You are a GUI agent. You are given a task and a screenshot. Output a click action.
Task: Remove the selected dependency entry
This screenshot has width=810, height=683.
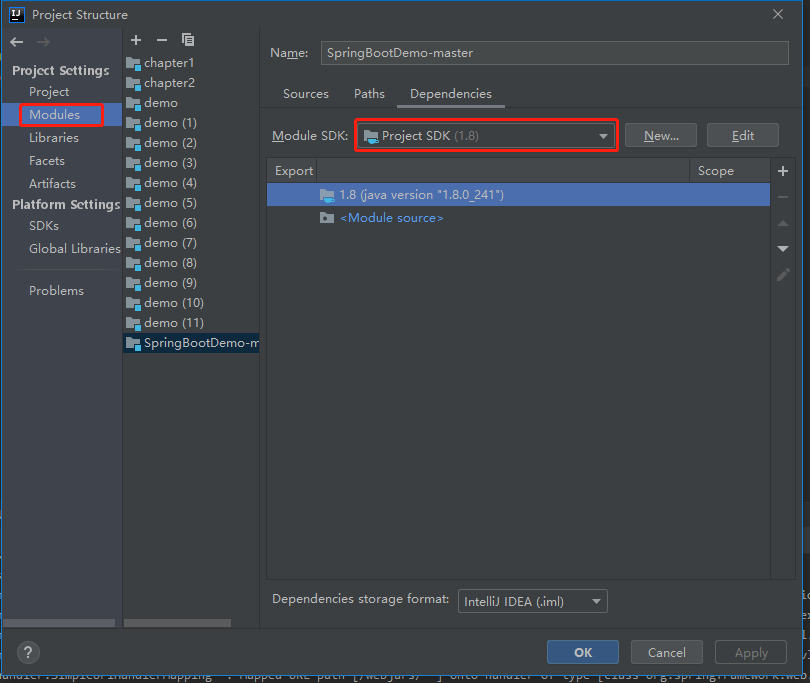[783, 197]
